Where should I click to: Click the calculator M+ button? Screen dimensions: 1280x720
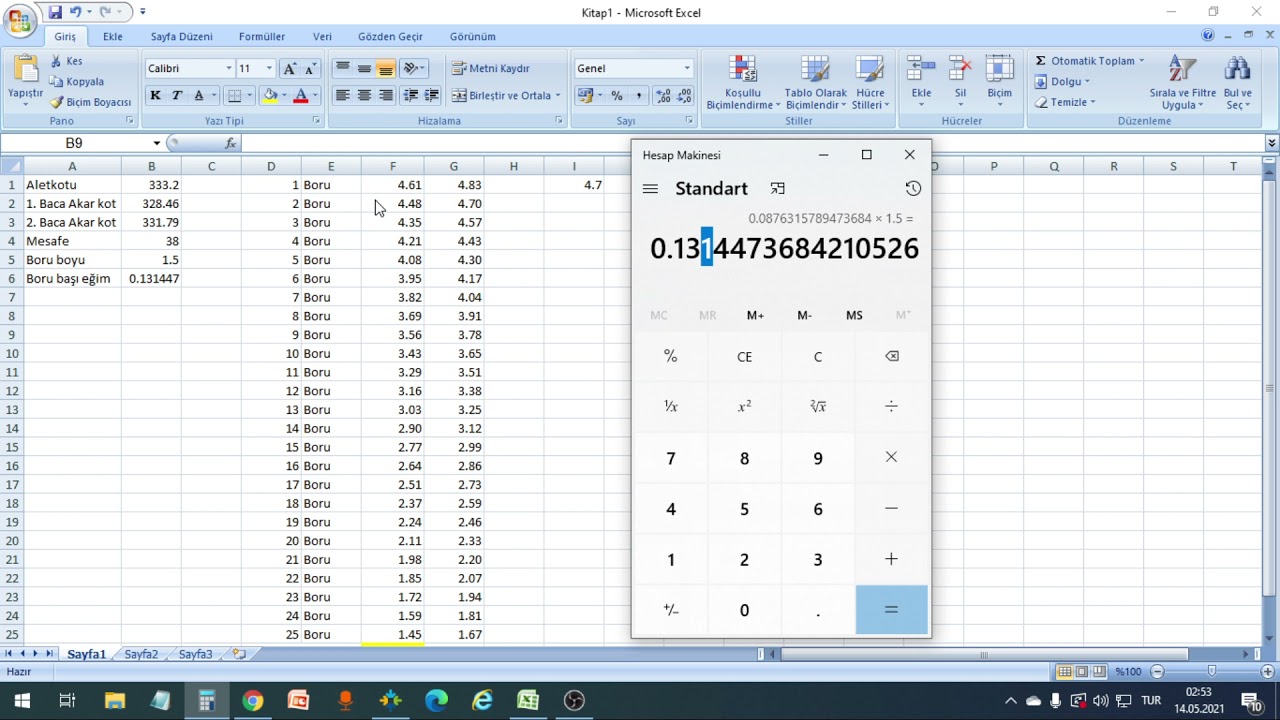tap(755, 315)
